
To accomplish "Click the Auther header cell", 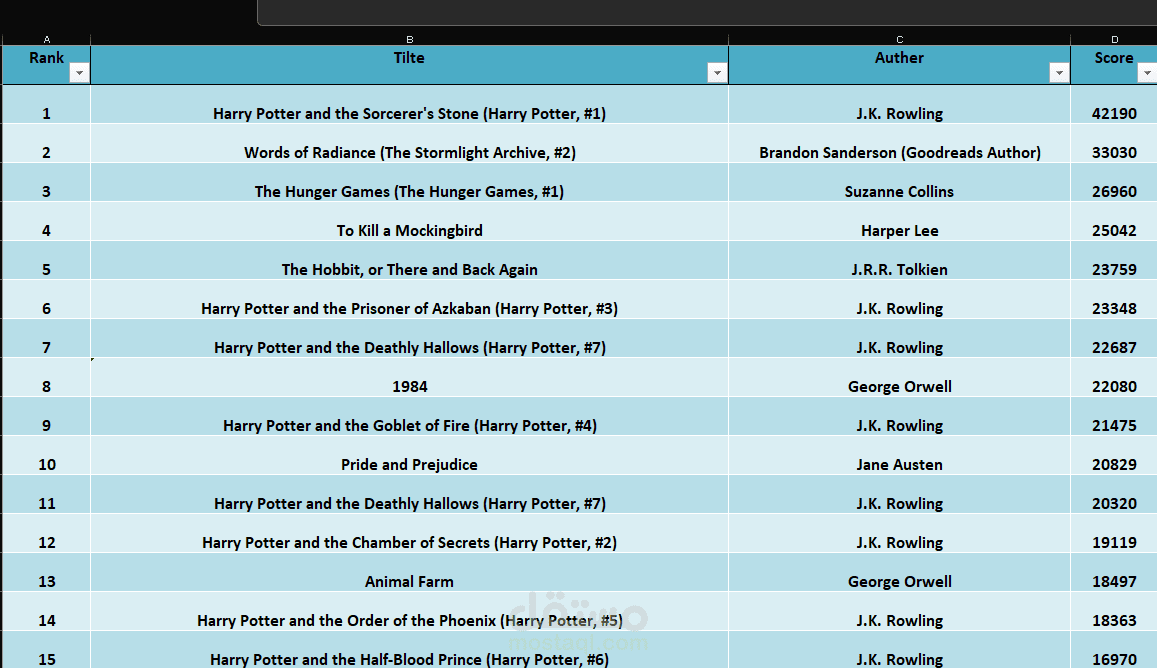I will point(899,65).
